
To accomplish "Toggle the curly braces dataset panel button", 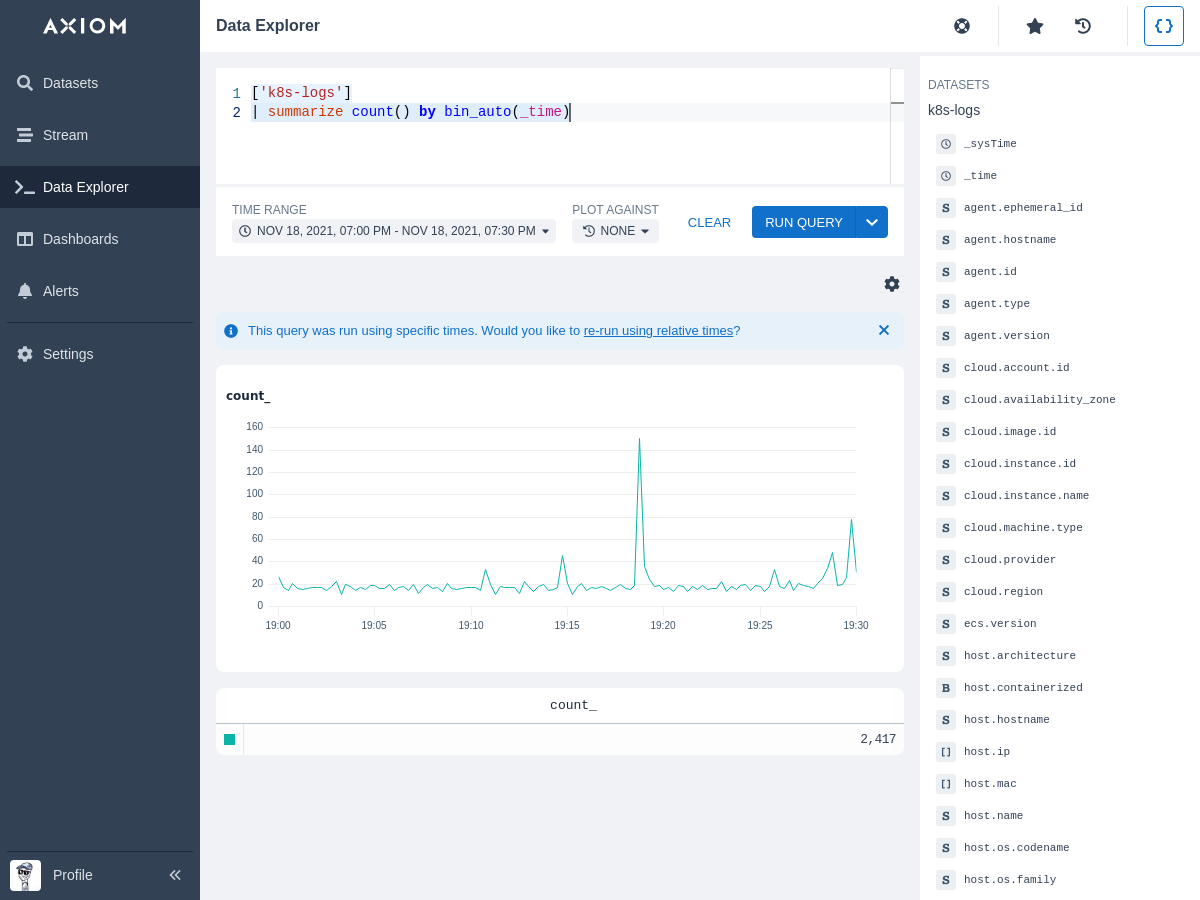I will click(1163, 26).
